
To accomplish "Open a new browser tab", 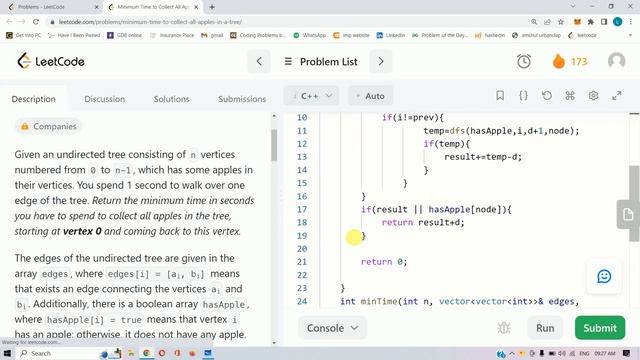I will click(212, 7).
